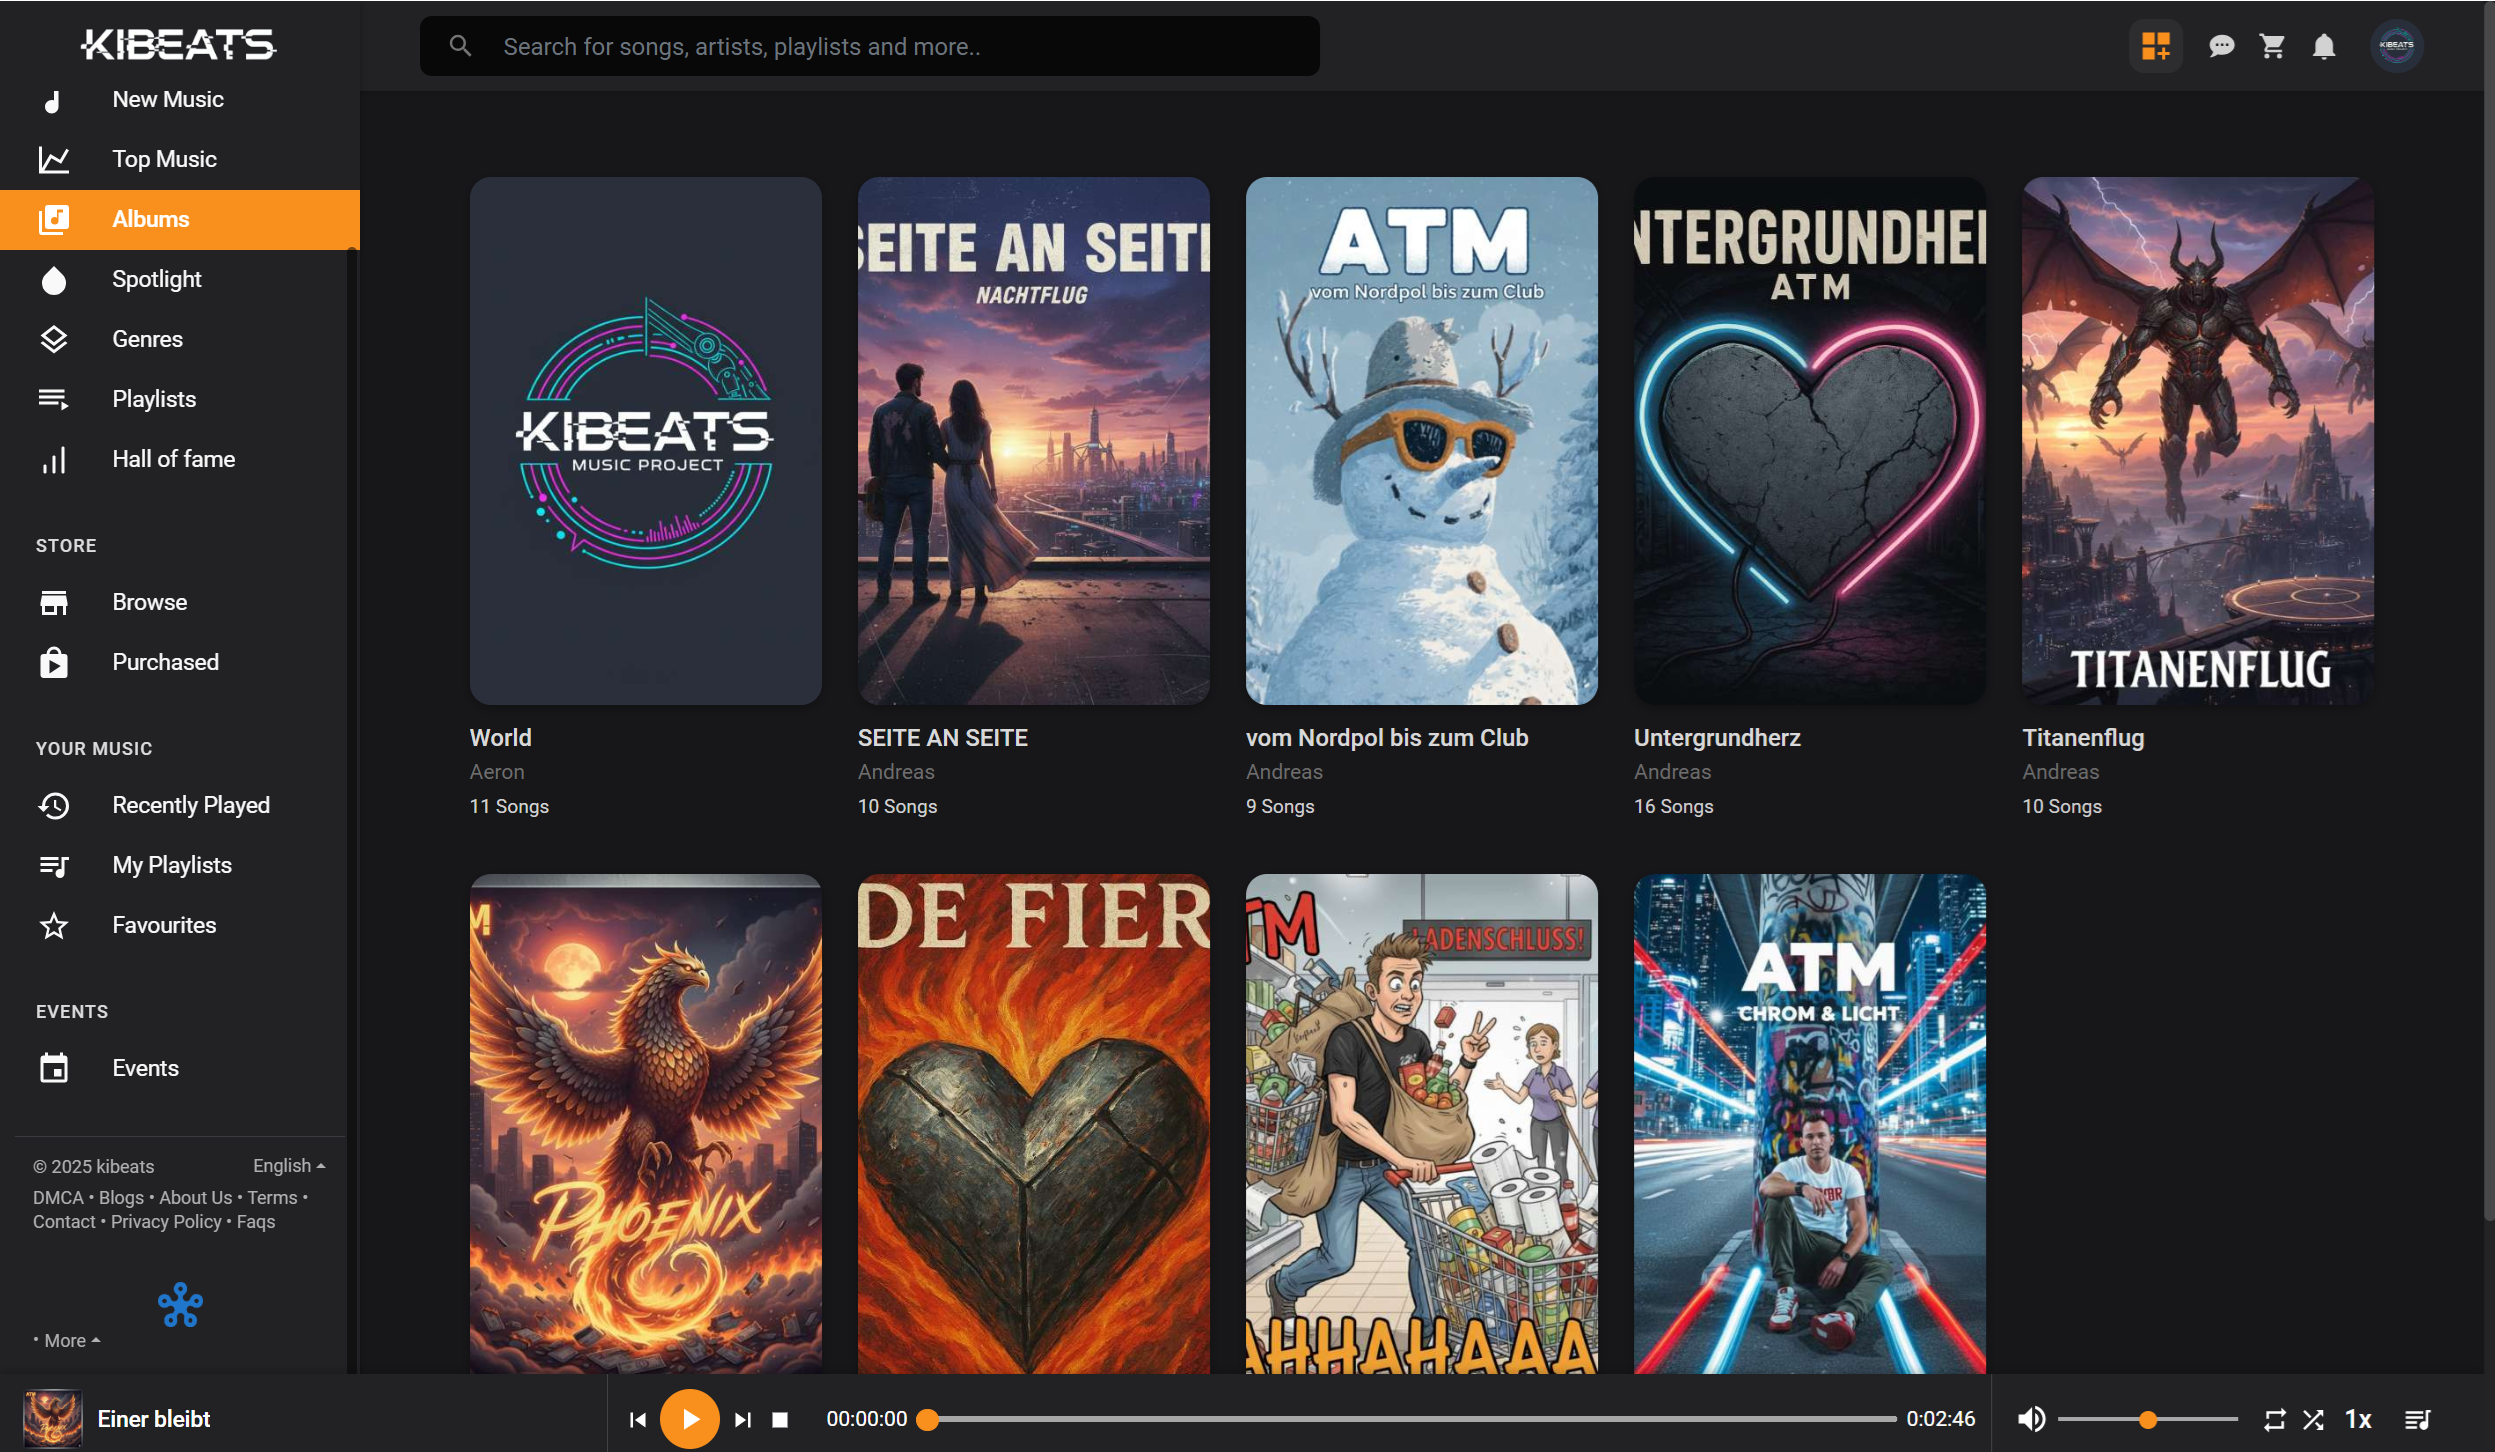The image size is (2495, 1452).
Task: Expand the English language selector
Action: [x=289, y=1166]
